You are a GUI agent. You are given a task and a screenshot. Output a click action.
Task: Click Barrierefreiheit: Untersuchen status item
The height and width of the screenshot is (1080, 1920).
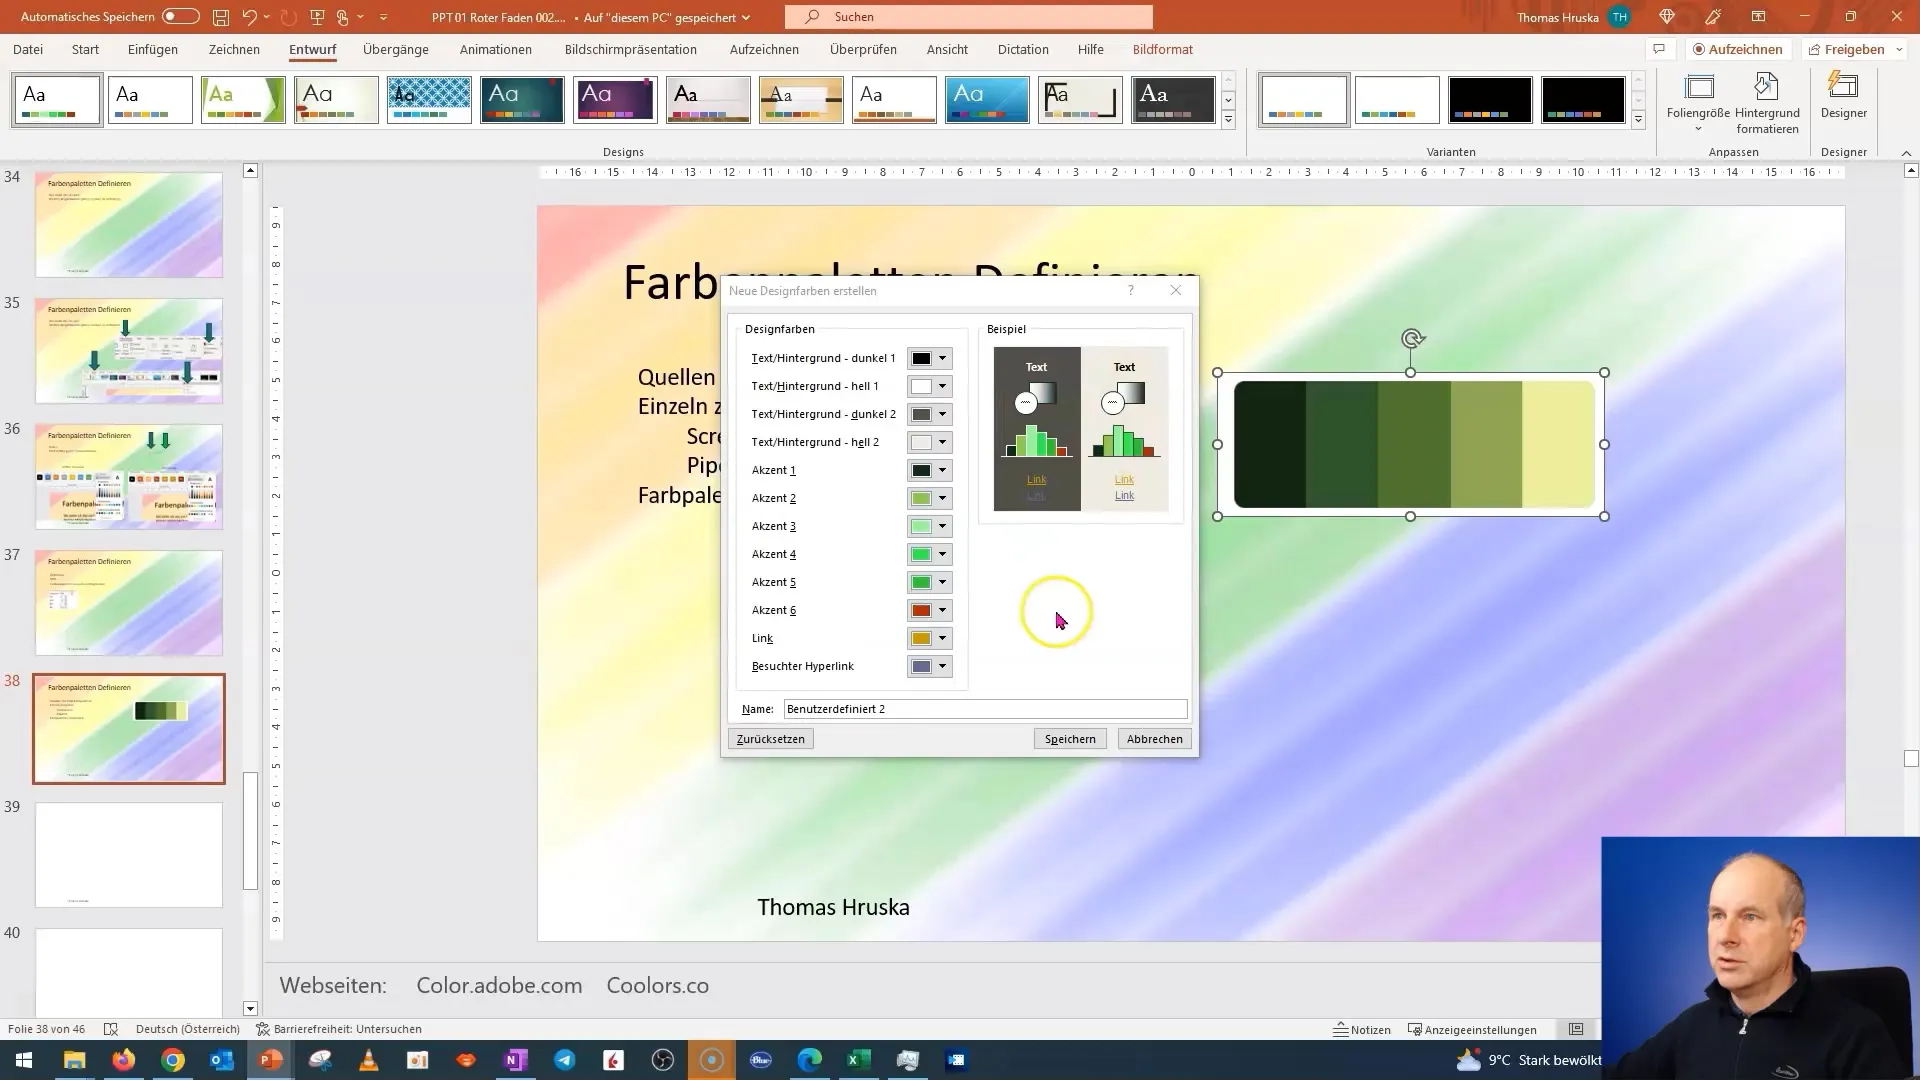(x=339, y=1029)
